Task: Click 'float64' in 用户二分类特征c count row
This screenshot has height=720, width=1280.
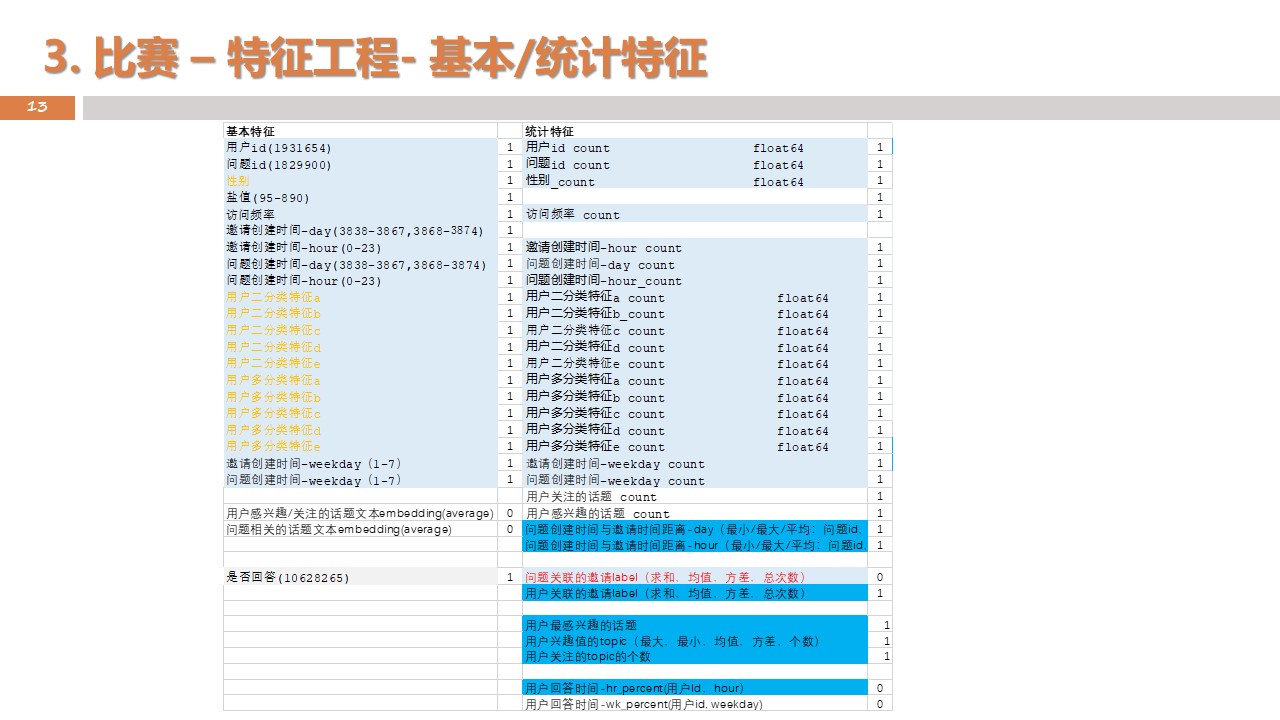Action: tap(803, 331)
